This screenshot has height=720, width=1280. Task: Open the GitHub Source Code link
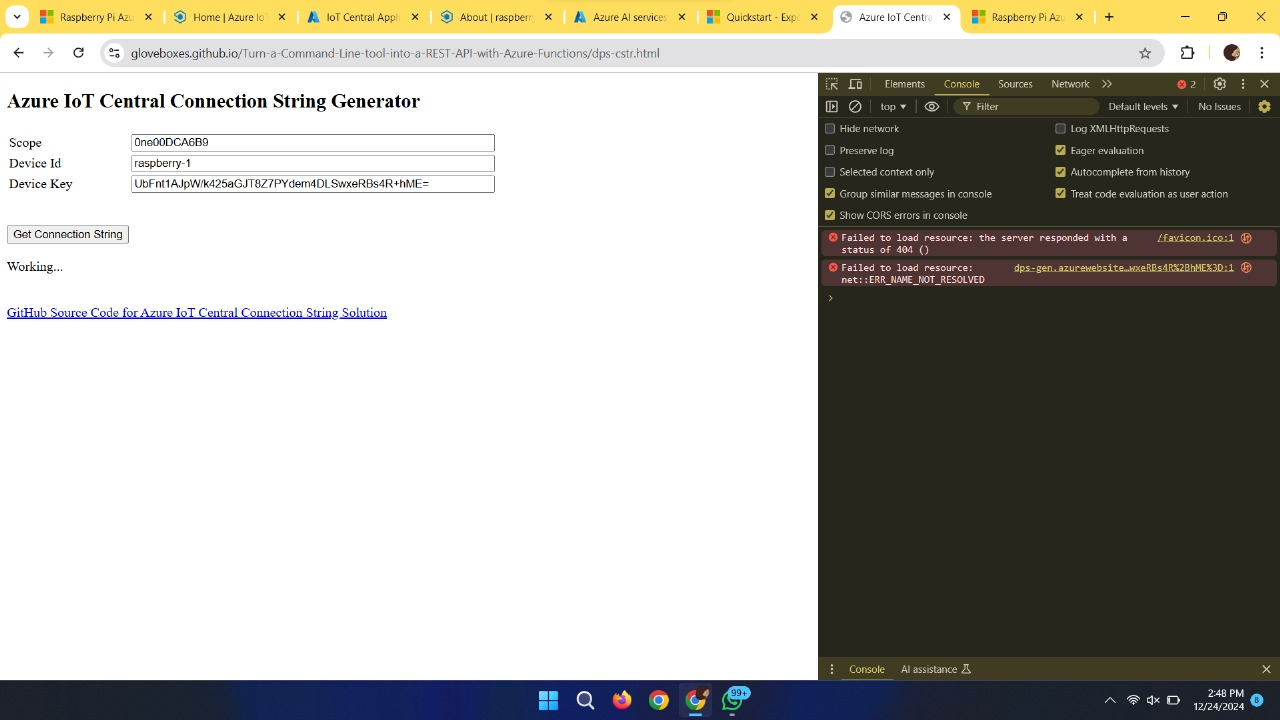(x=196, y=312)
